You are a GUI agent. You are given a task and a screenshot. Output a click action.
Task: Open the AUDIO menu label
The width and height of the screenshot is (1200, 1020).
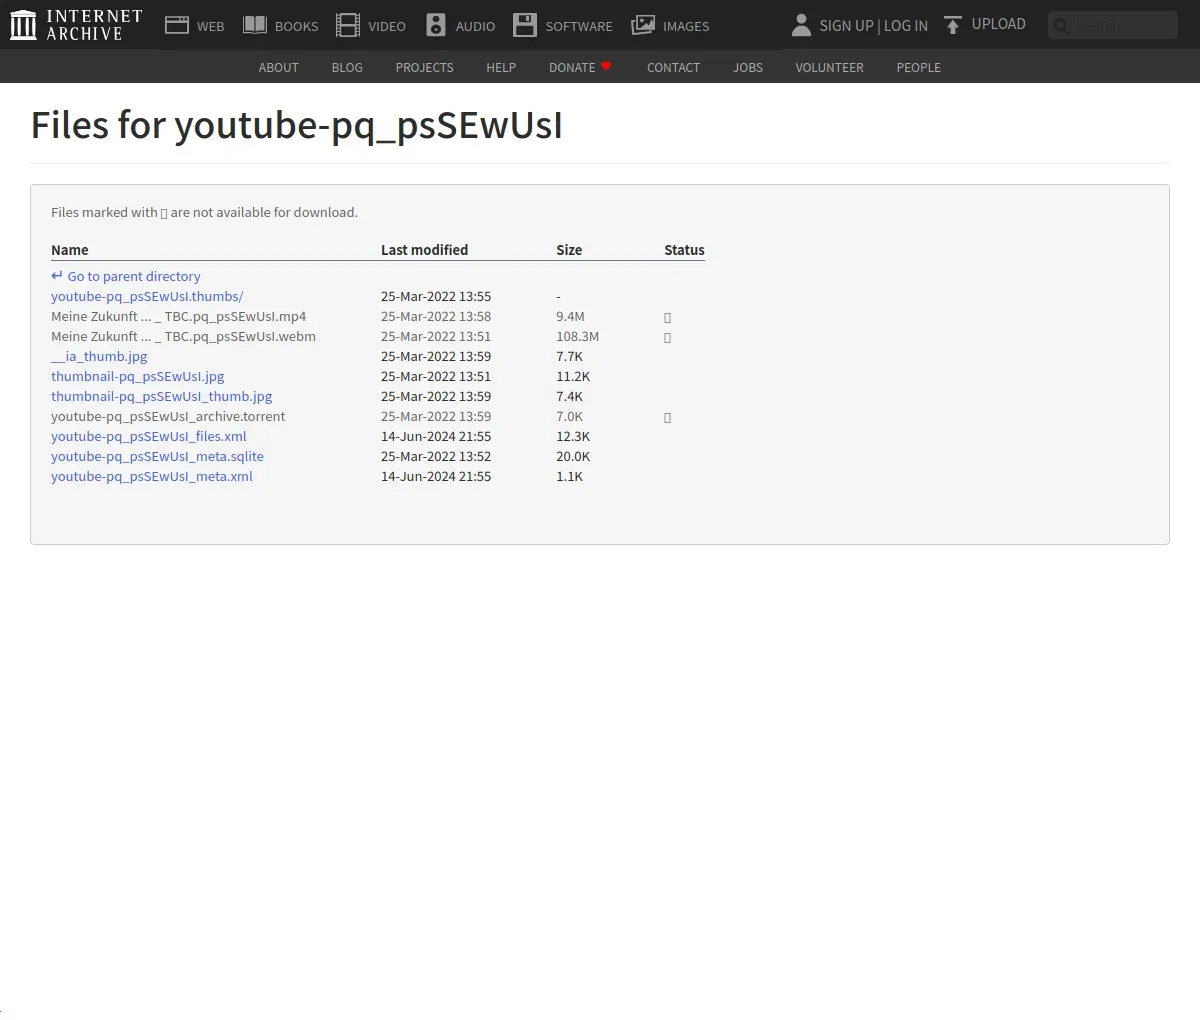[475, 27]
